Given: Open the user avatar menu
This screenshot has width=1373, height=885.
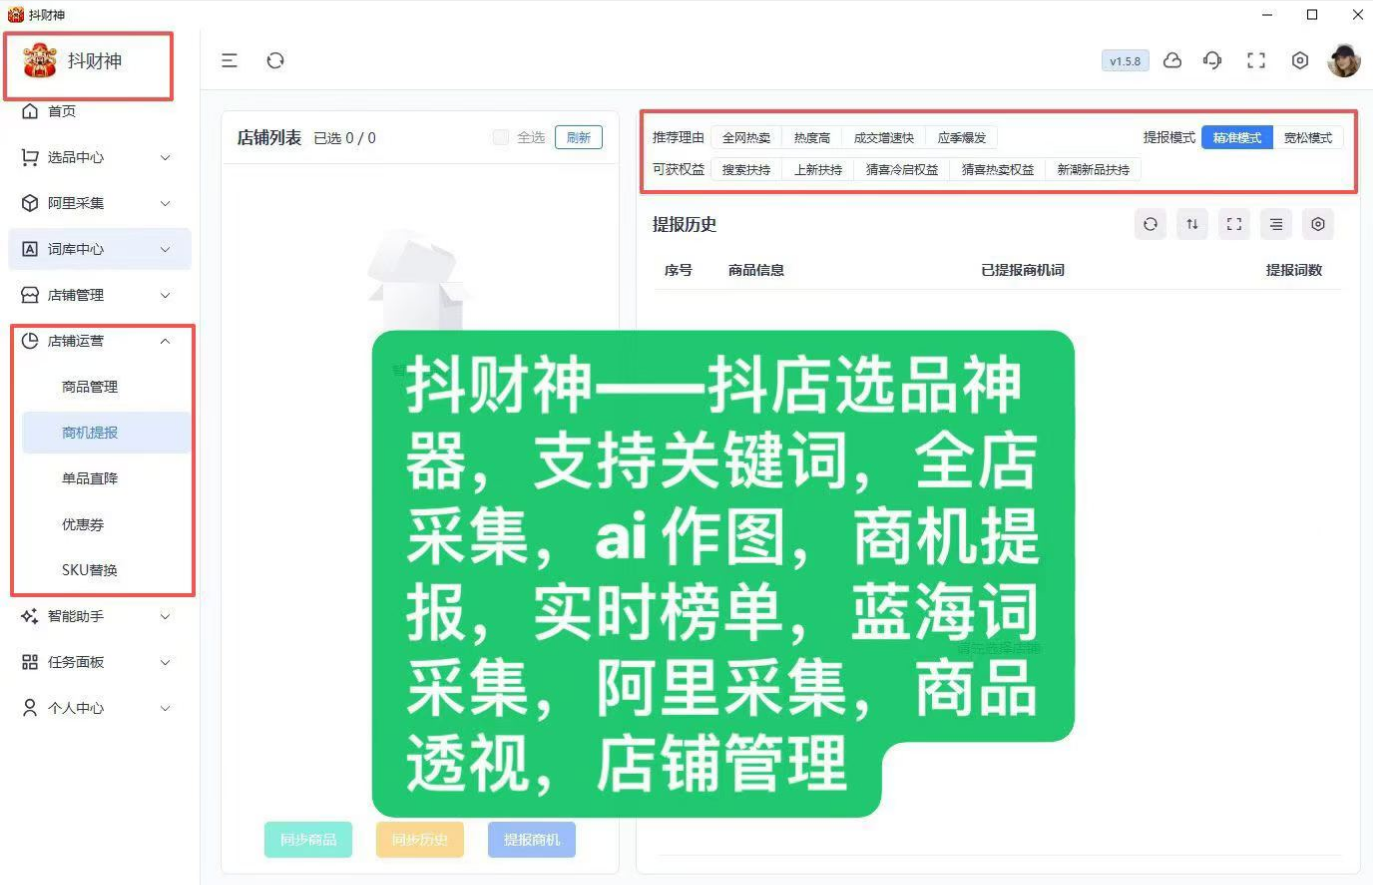Looking at the screenshot, I should [x=1344, y=61].
